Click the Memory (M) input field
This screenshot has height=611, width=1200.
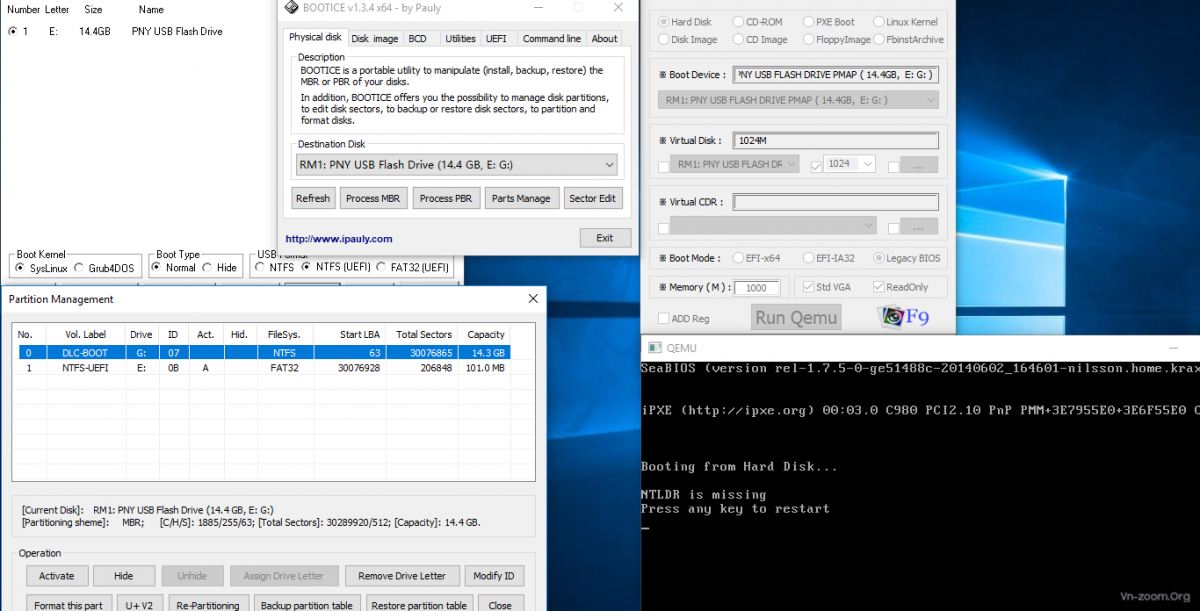tap(756, 288)
